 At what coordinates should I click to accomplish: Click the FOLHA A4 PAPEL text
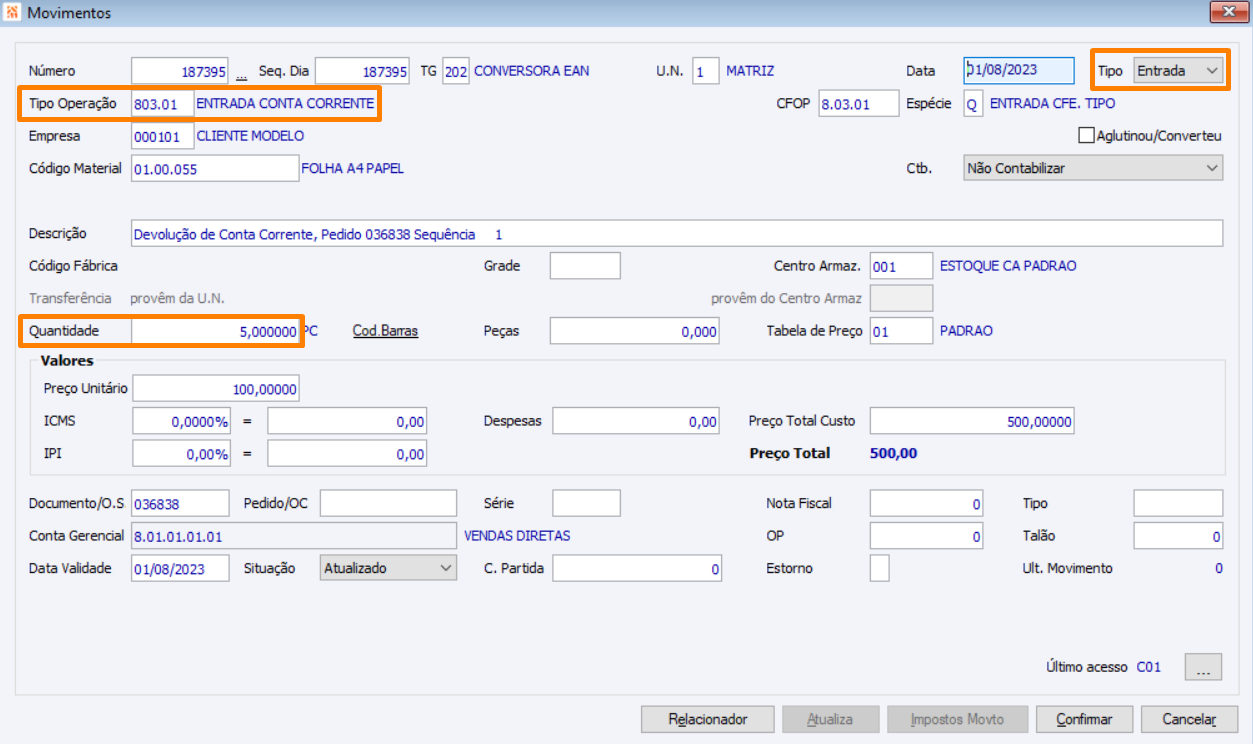(x=352, y=169)
